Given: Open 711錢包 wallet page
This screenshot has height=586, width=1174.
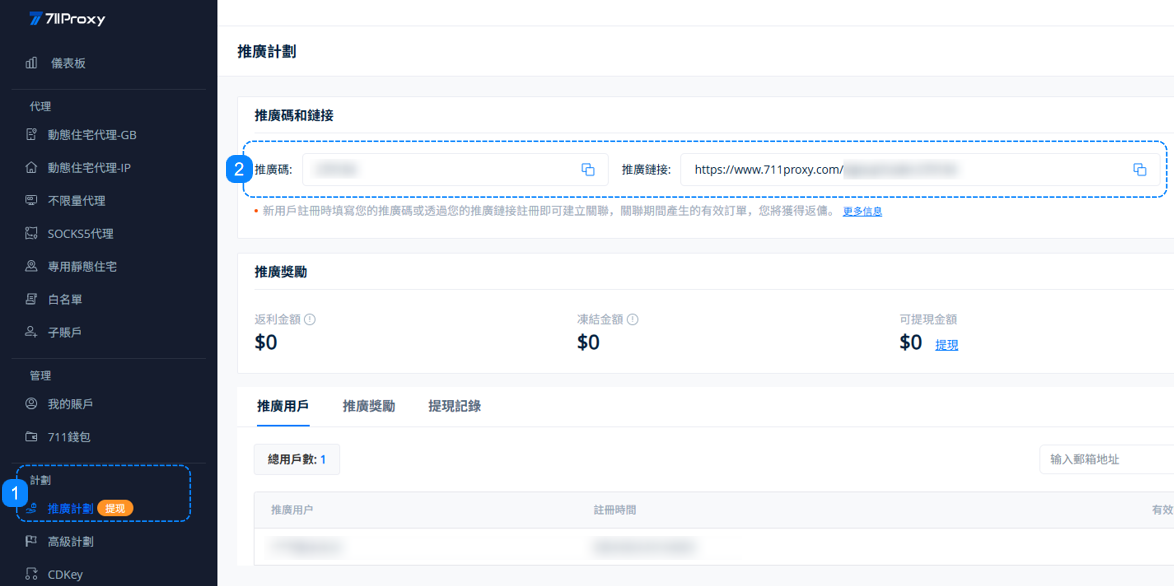Looking at the screenshot, I should 69,437.
